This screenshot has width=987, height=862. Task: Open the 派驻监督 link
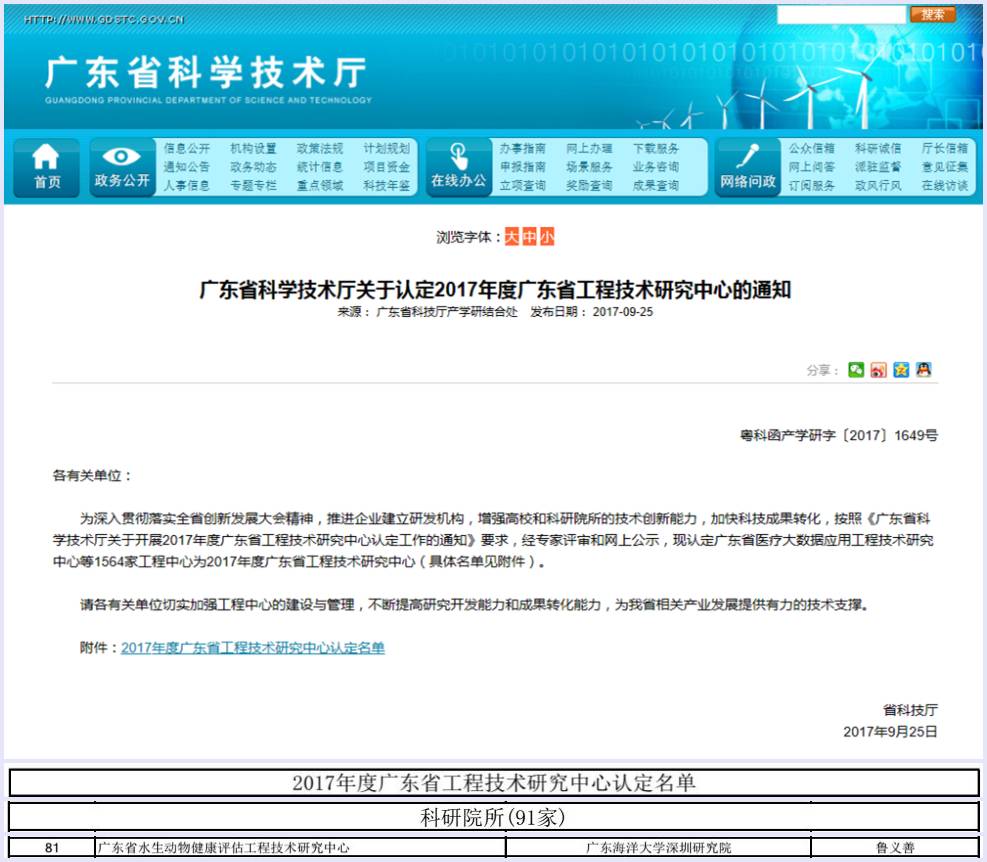(x=878, y=167)
